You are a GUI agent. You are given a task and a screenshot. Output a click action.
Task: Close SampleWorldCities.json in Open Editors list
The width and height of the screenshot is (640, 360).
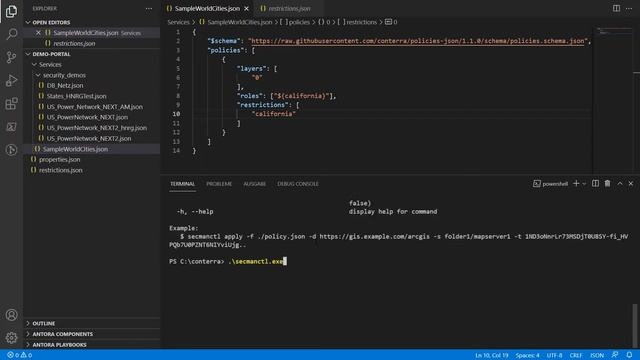[x=38, y=33]
